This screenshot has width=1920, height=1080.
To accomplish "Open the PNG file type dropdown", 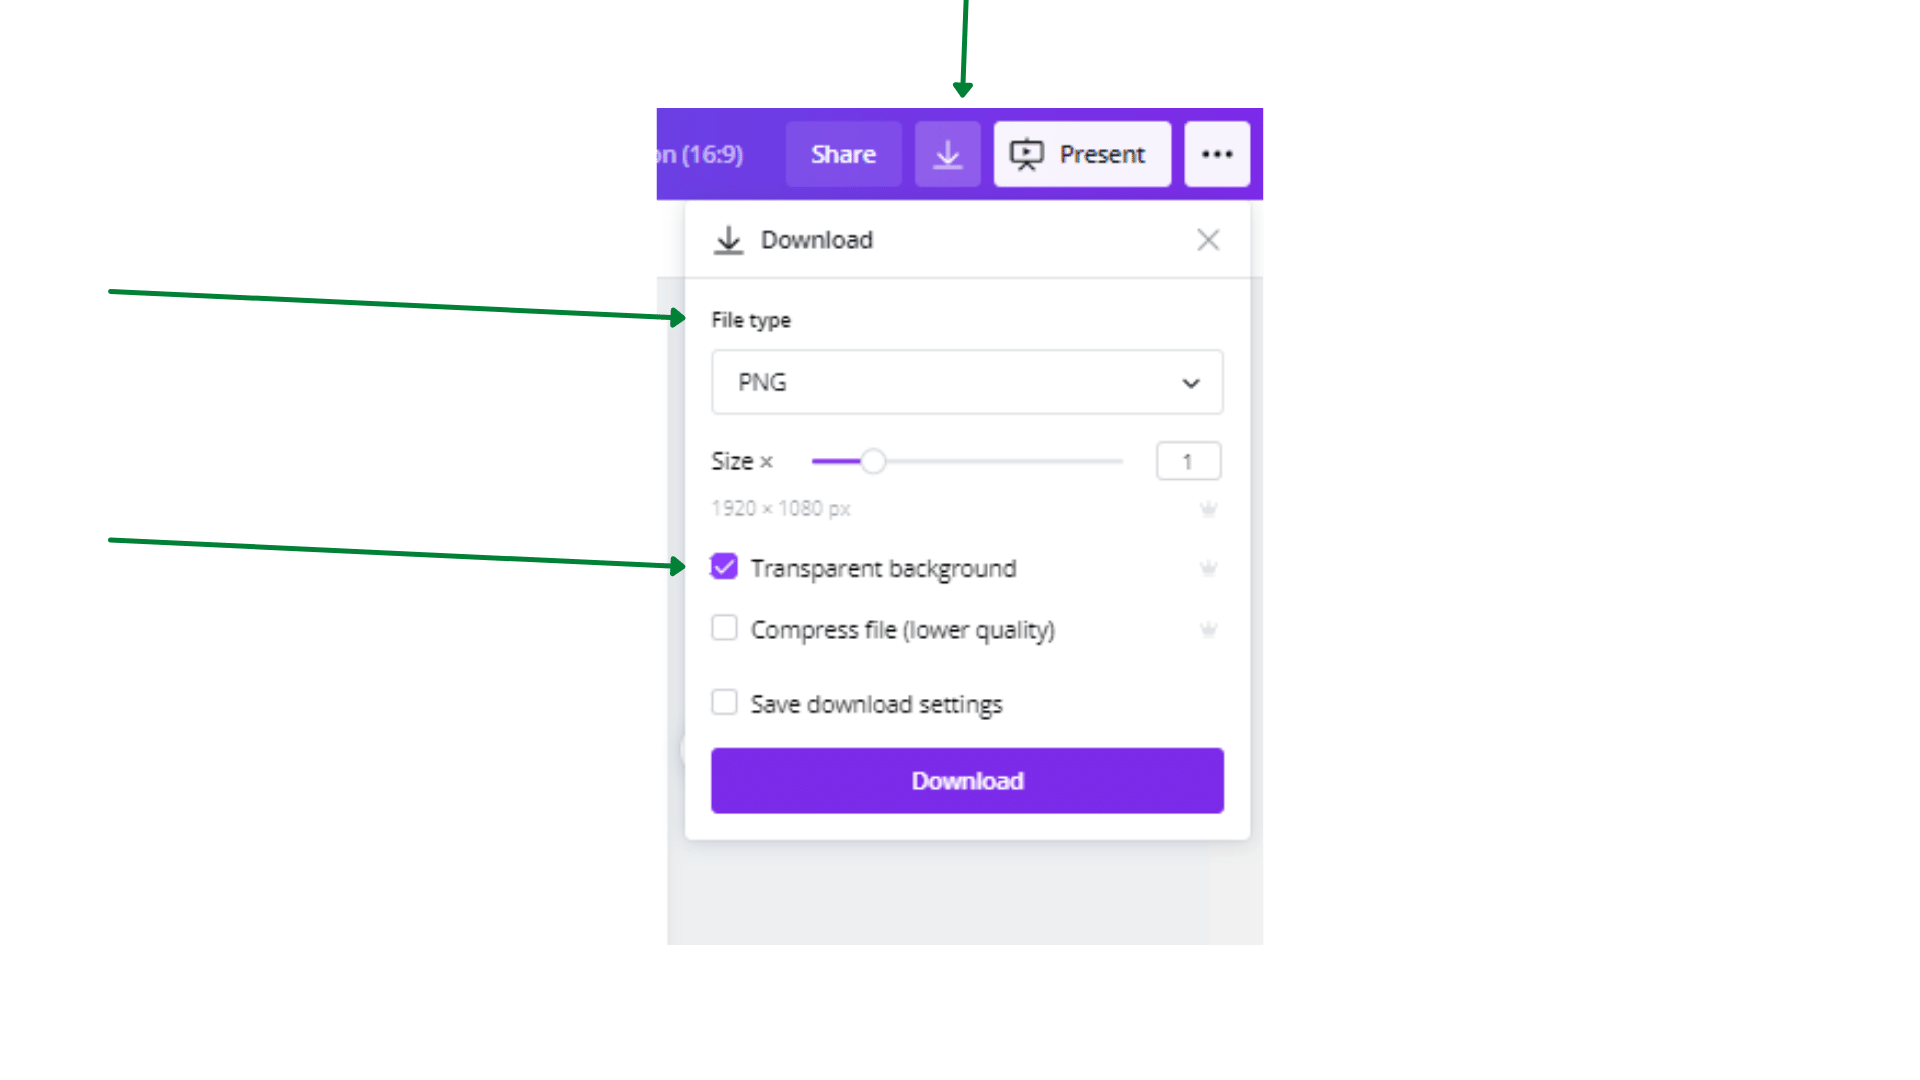I will (967, 382).
